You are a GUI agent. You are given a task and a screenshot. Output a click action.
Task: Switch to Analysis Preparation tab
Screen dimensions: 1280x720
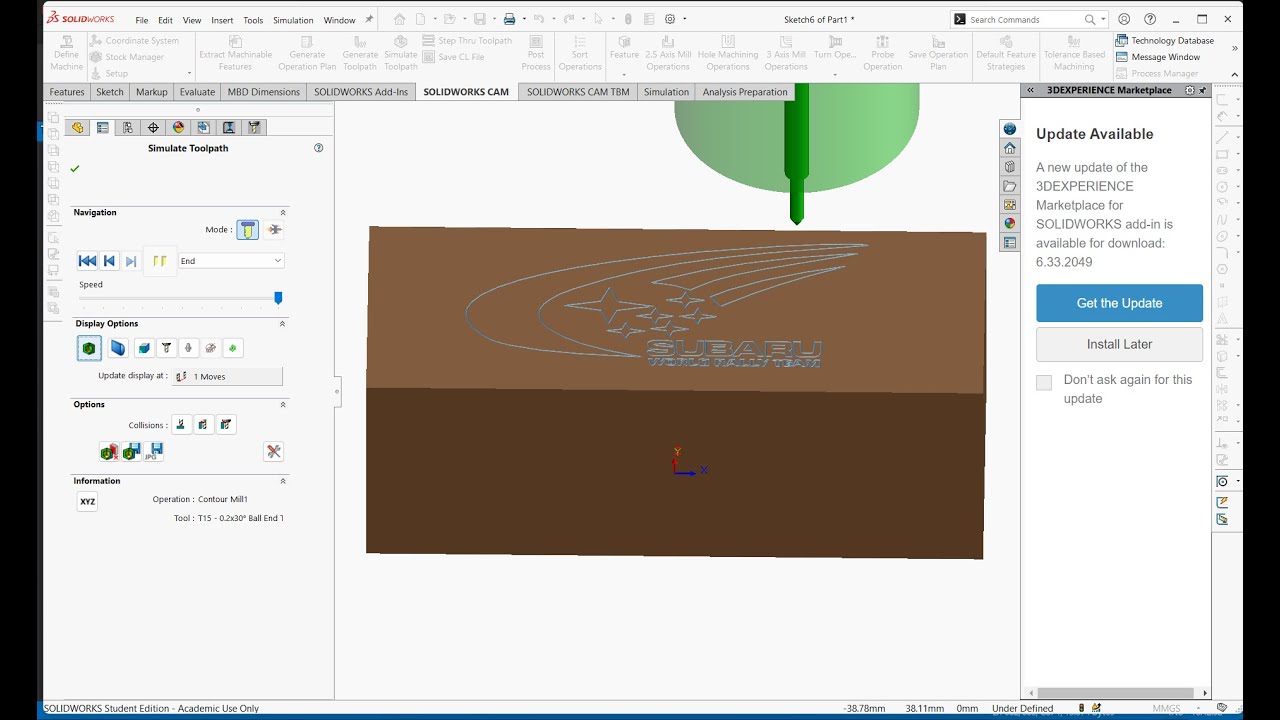[x=745, y=92]
